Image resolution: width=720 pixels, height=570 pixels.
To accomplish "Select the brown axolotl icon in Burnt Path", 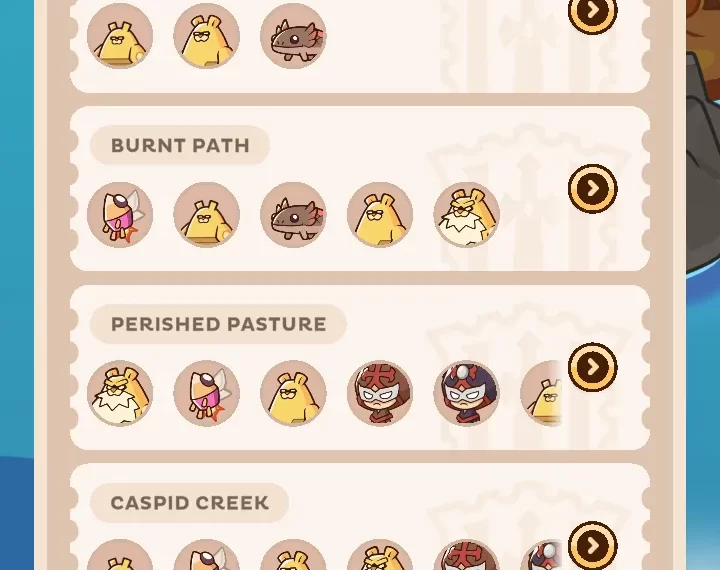I will [x=293, y=214].
